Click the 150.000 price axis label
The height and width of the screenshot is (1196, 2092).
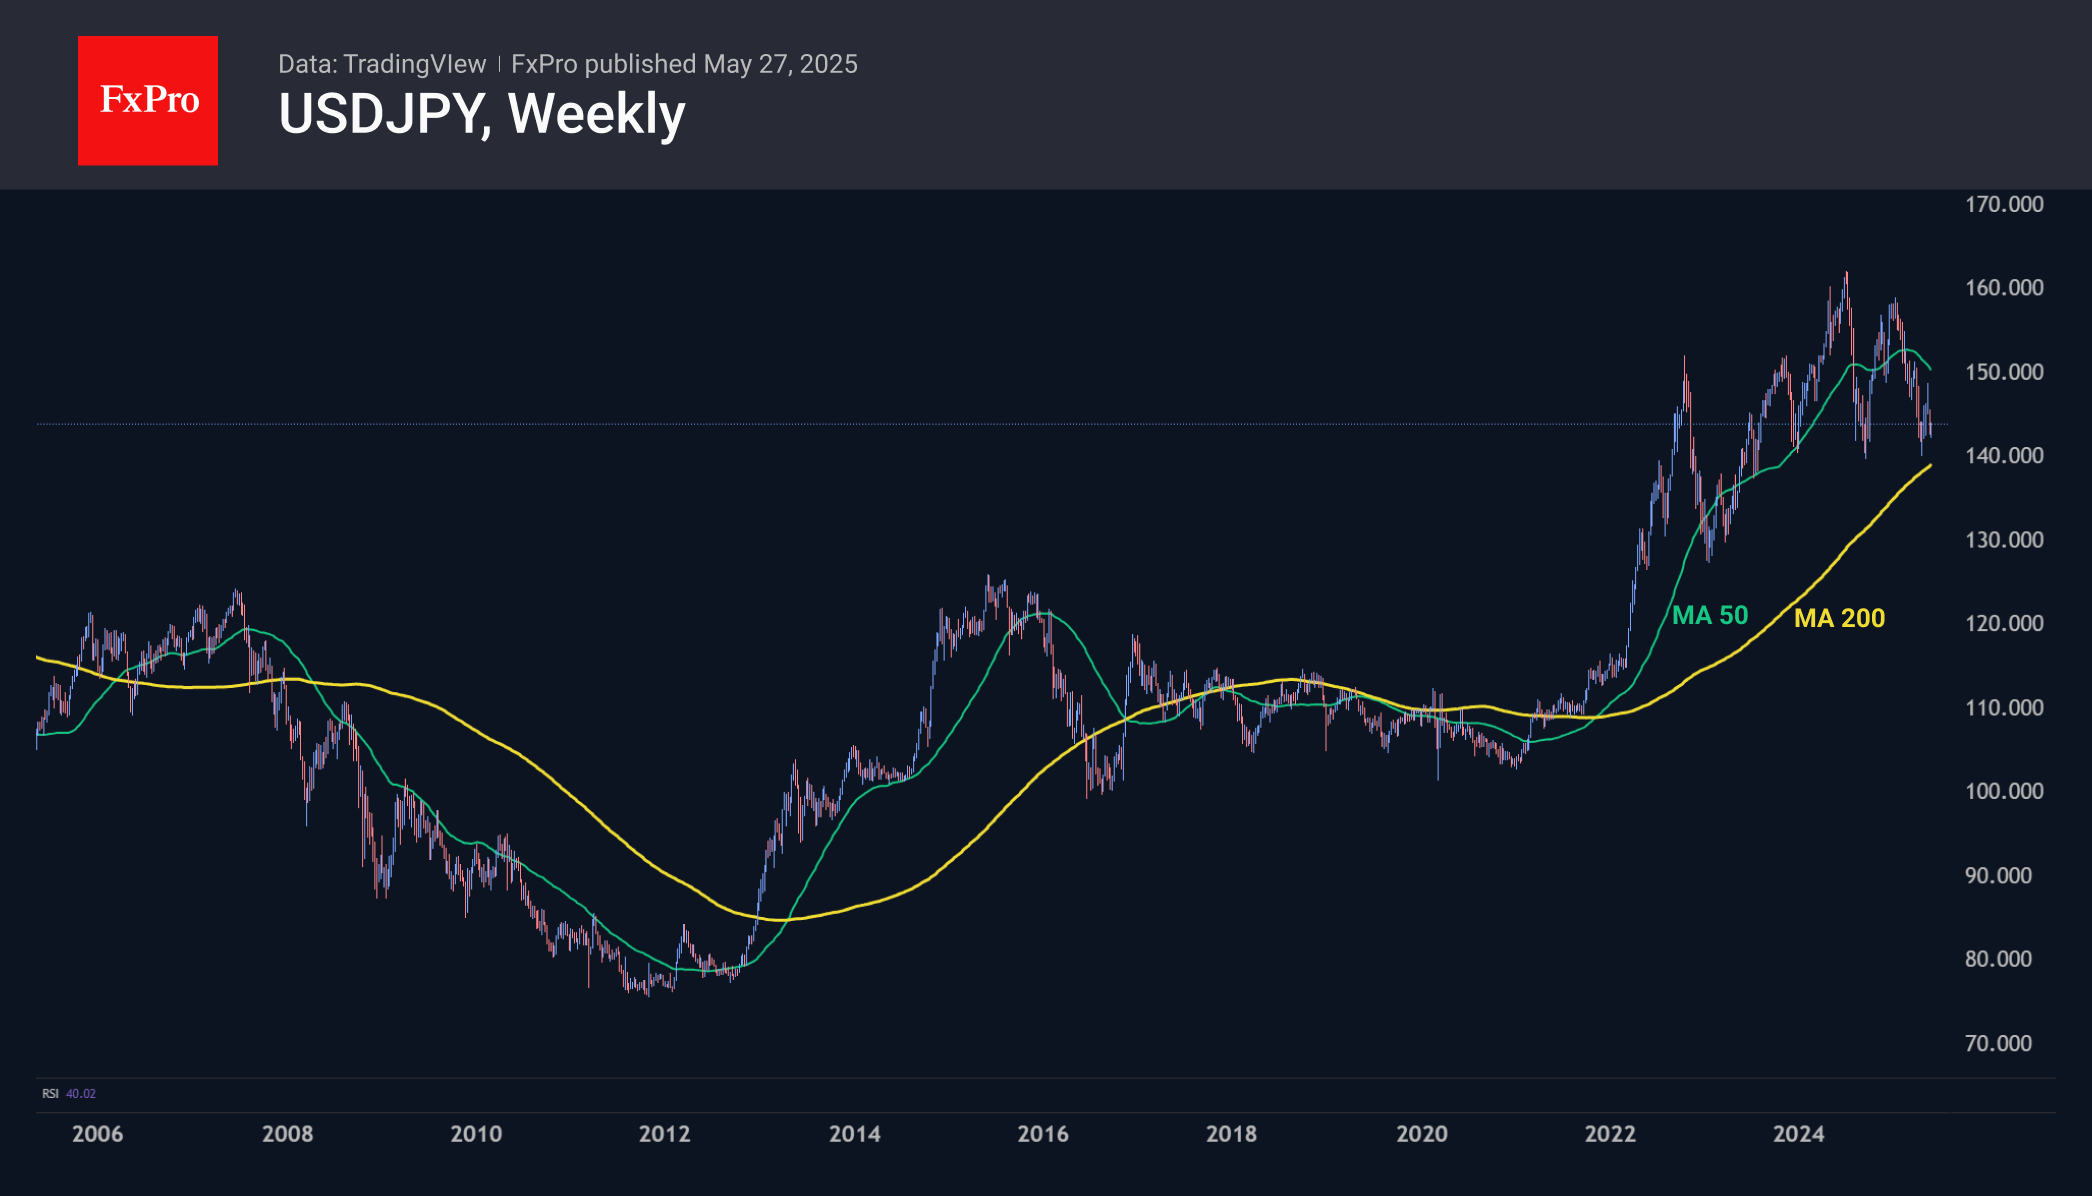click(2004, 372)
